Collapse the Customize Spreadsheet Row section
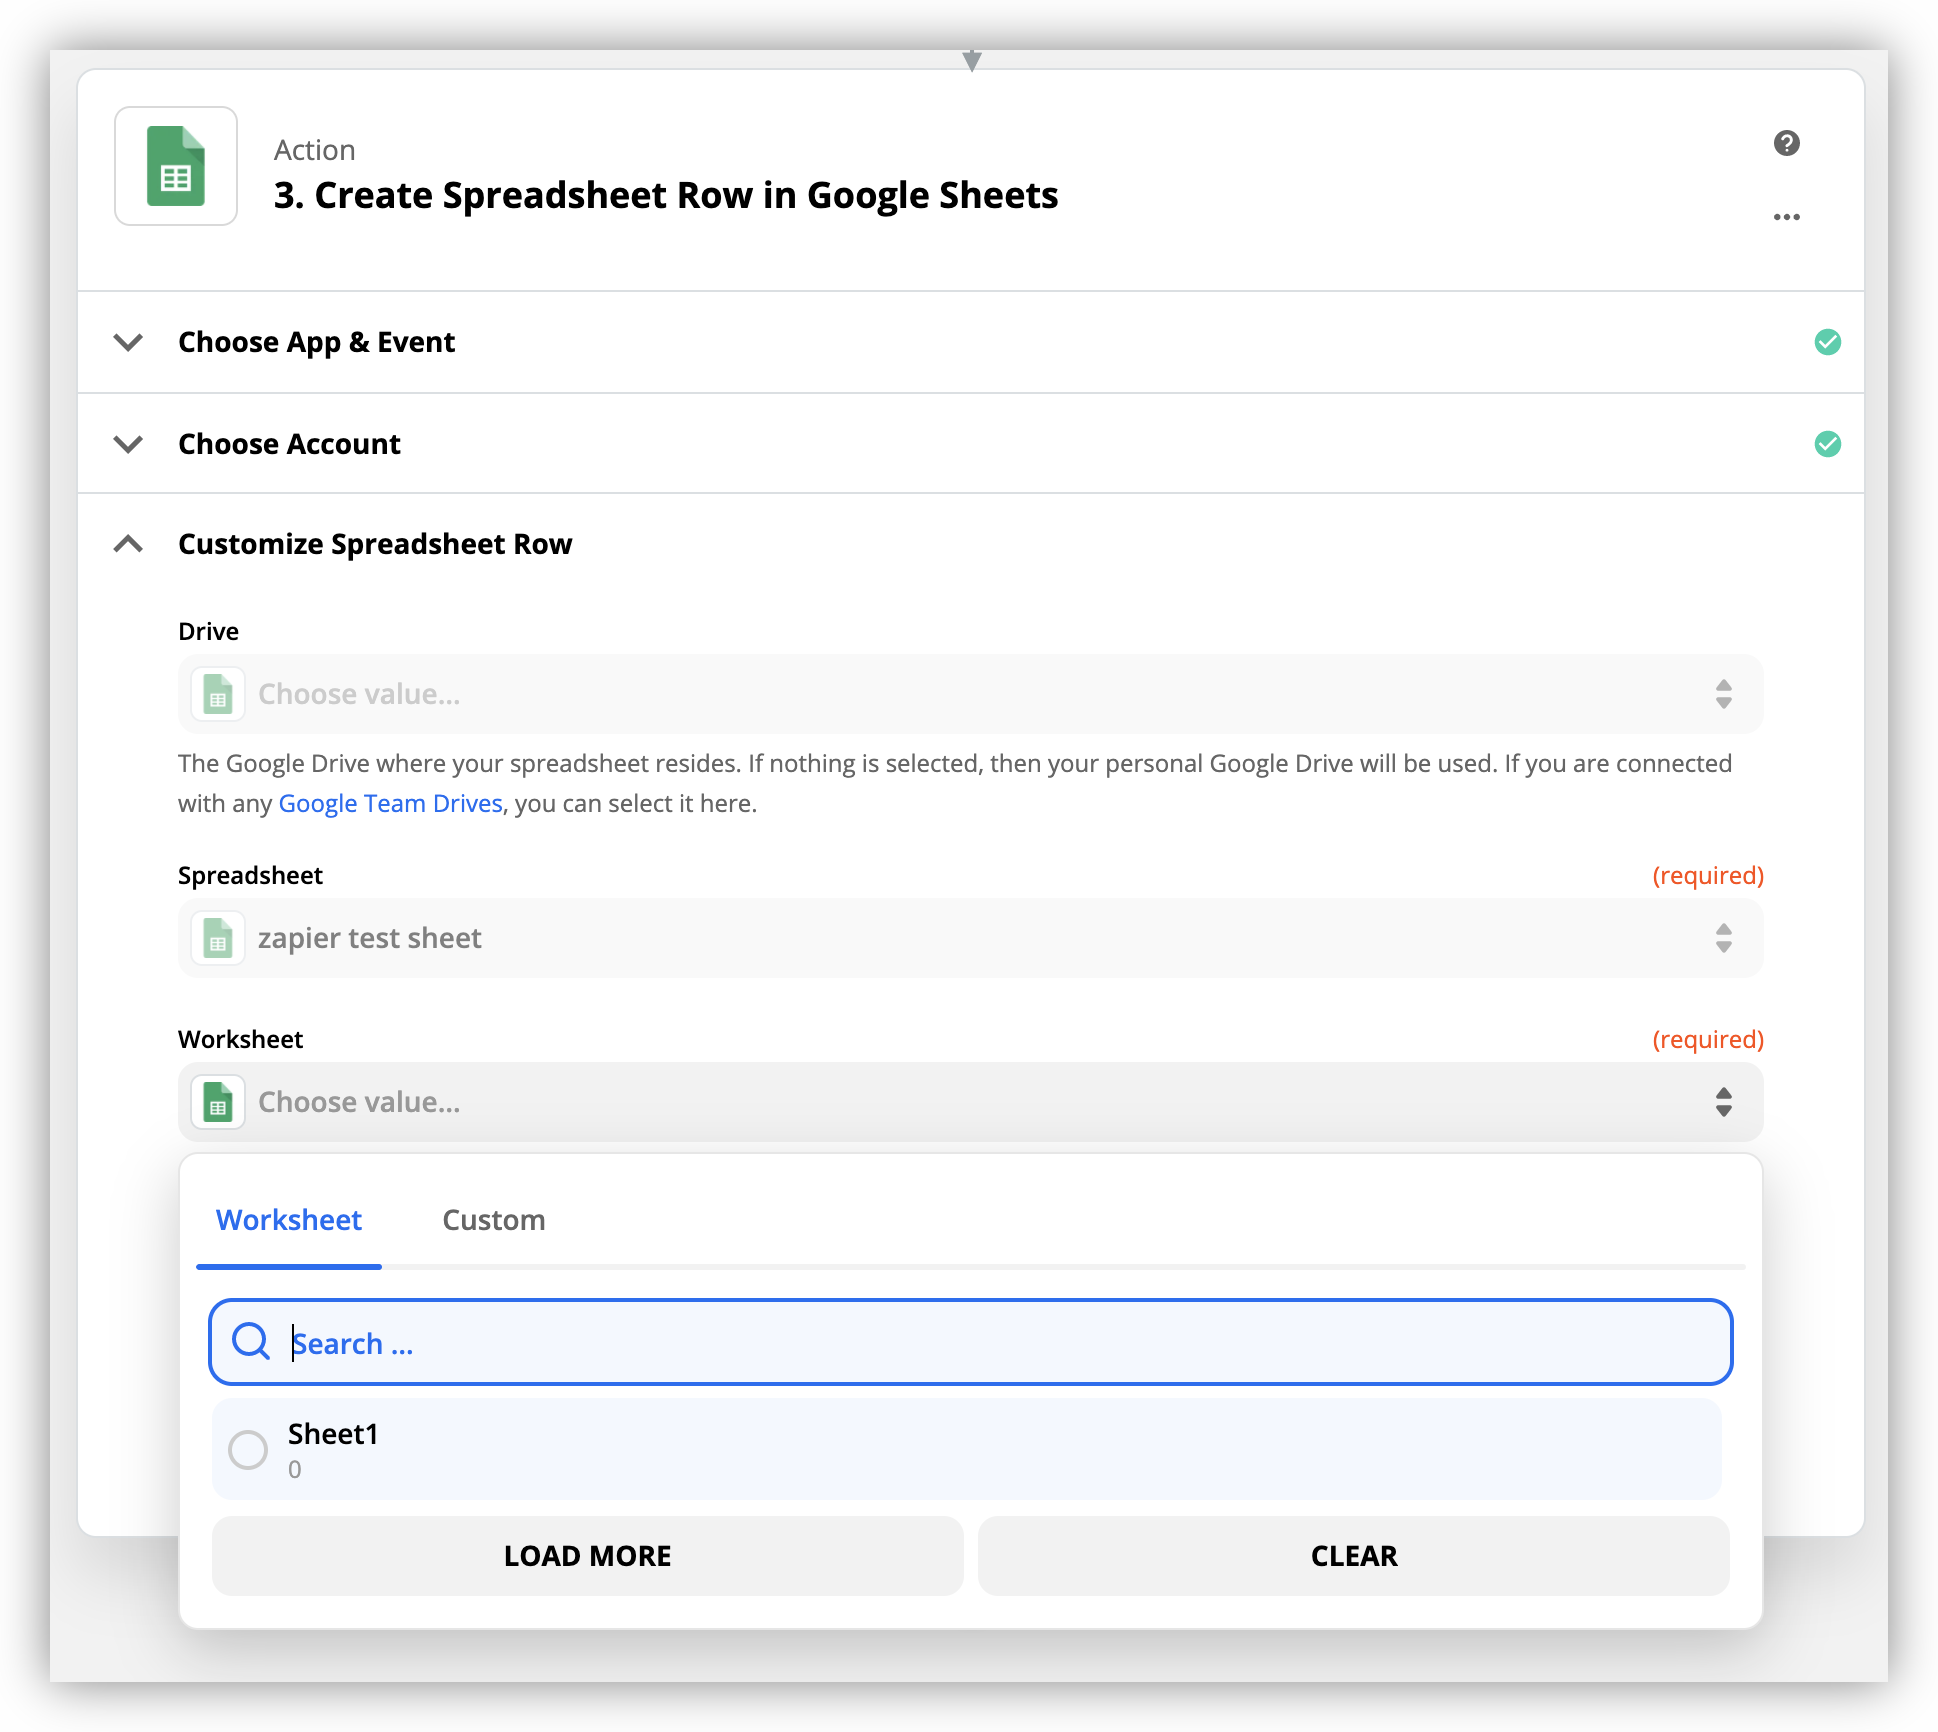Viewport: 1938px width, 1732px height. click(128, 544)
